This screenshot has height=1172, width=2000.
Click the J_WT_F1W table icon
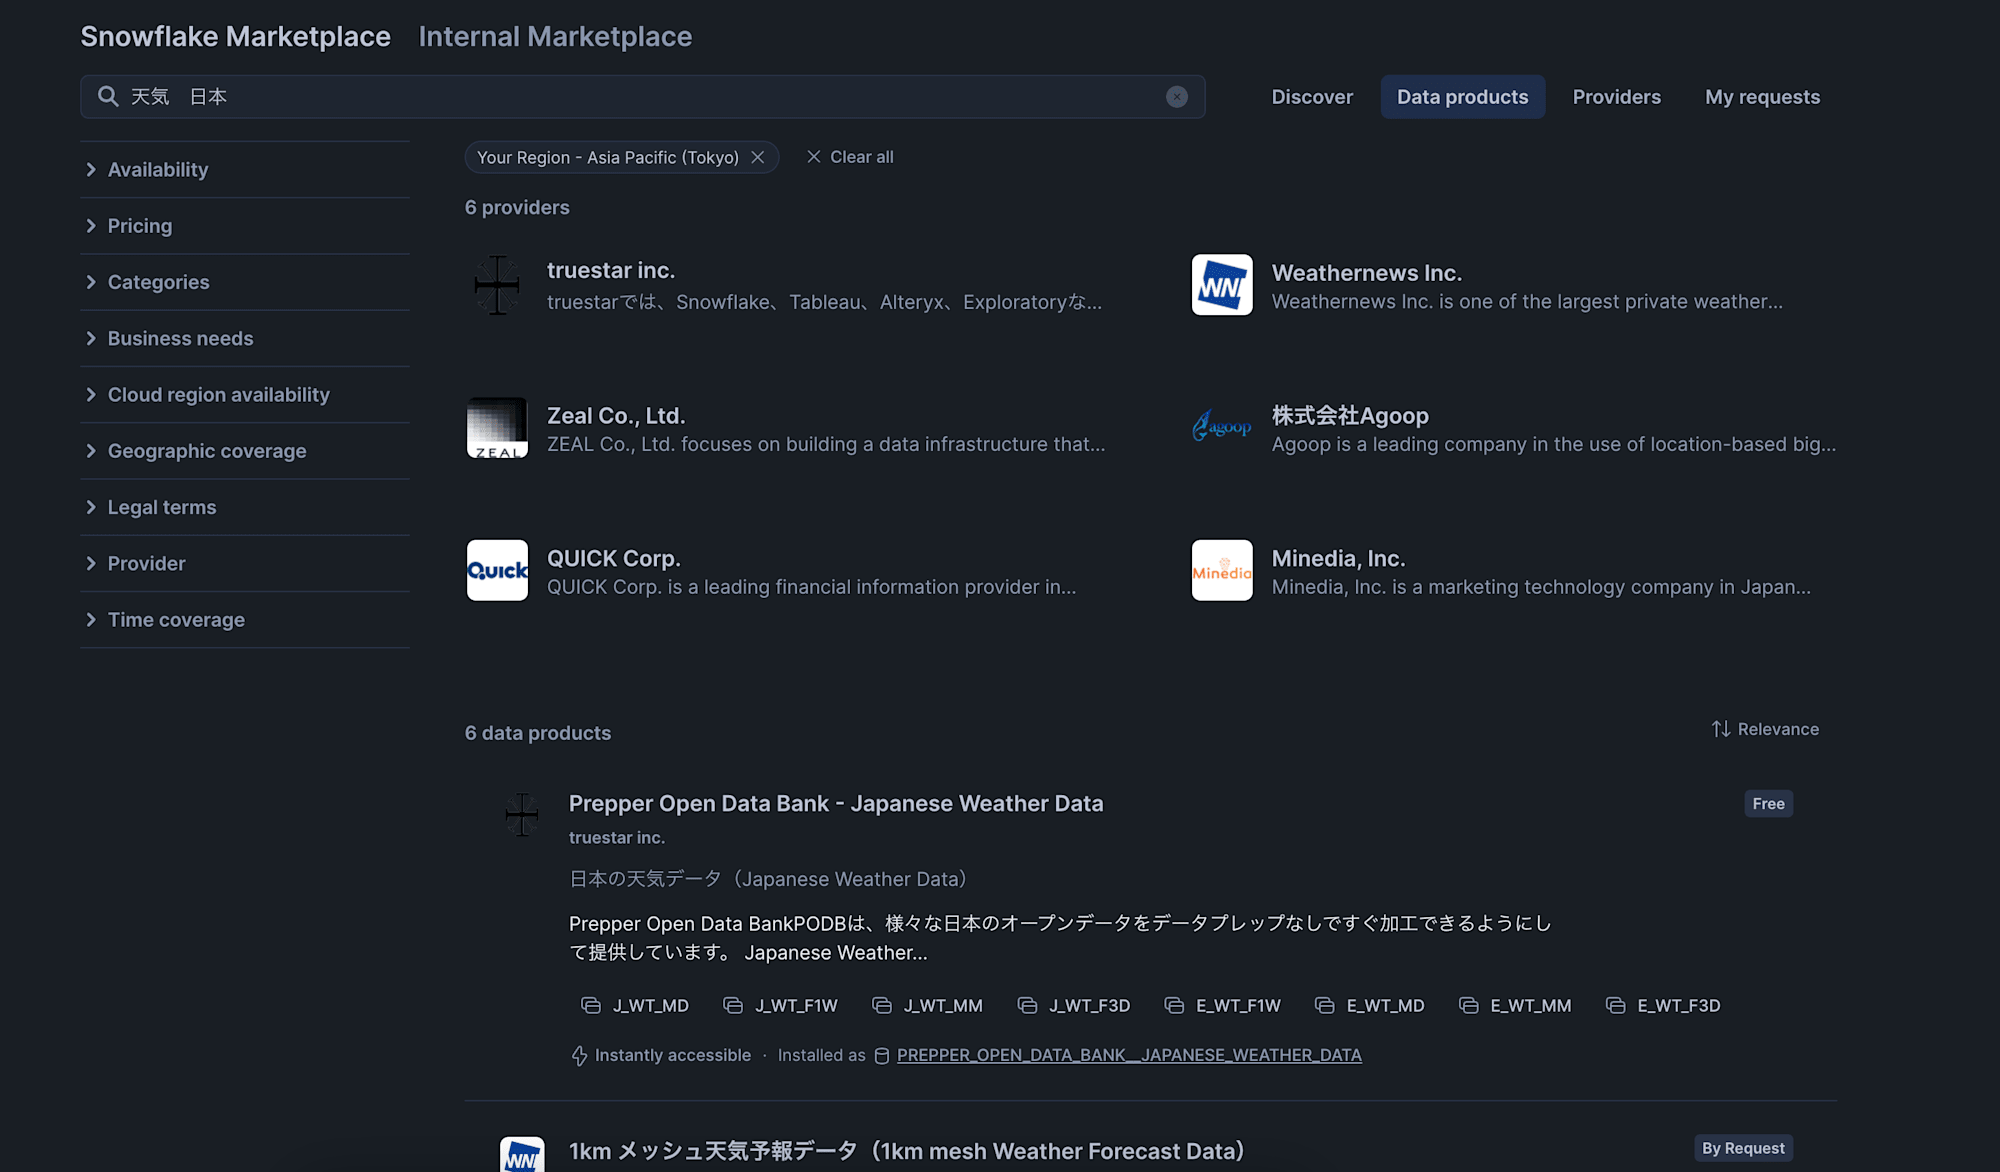tap(733, 1005)
